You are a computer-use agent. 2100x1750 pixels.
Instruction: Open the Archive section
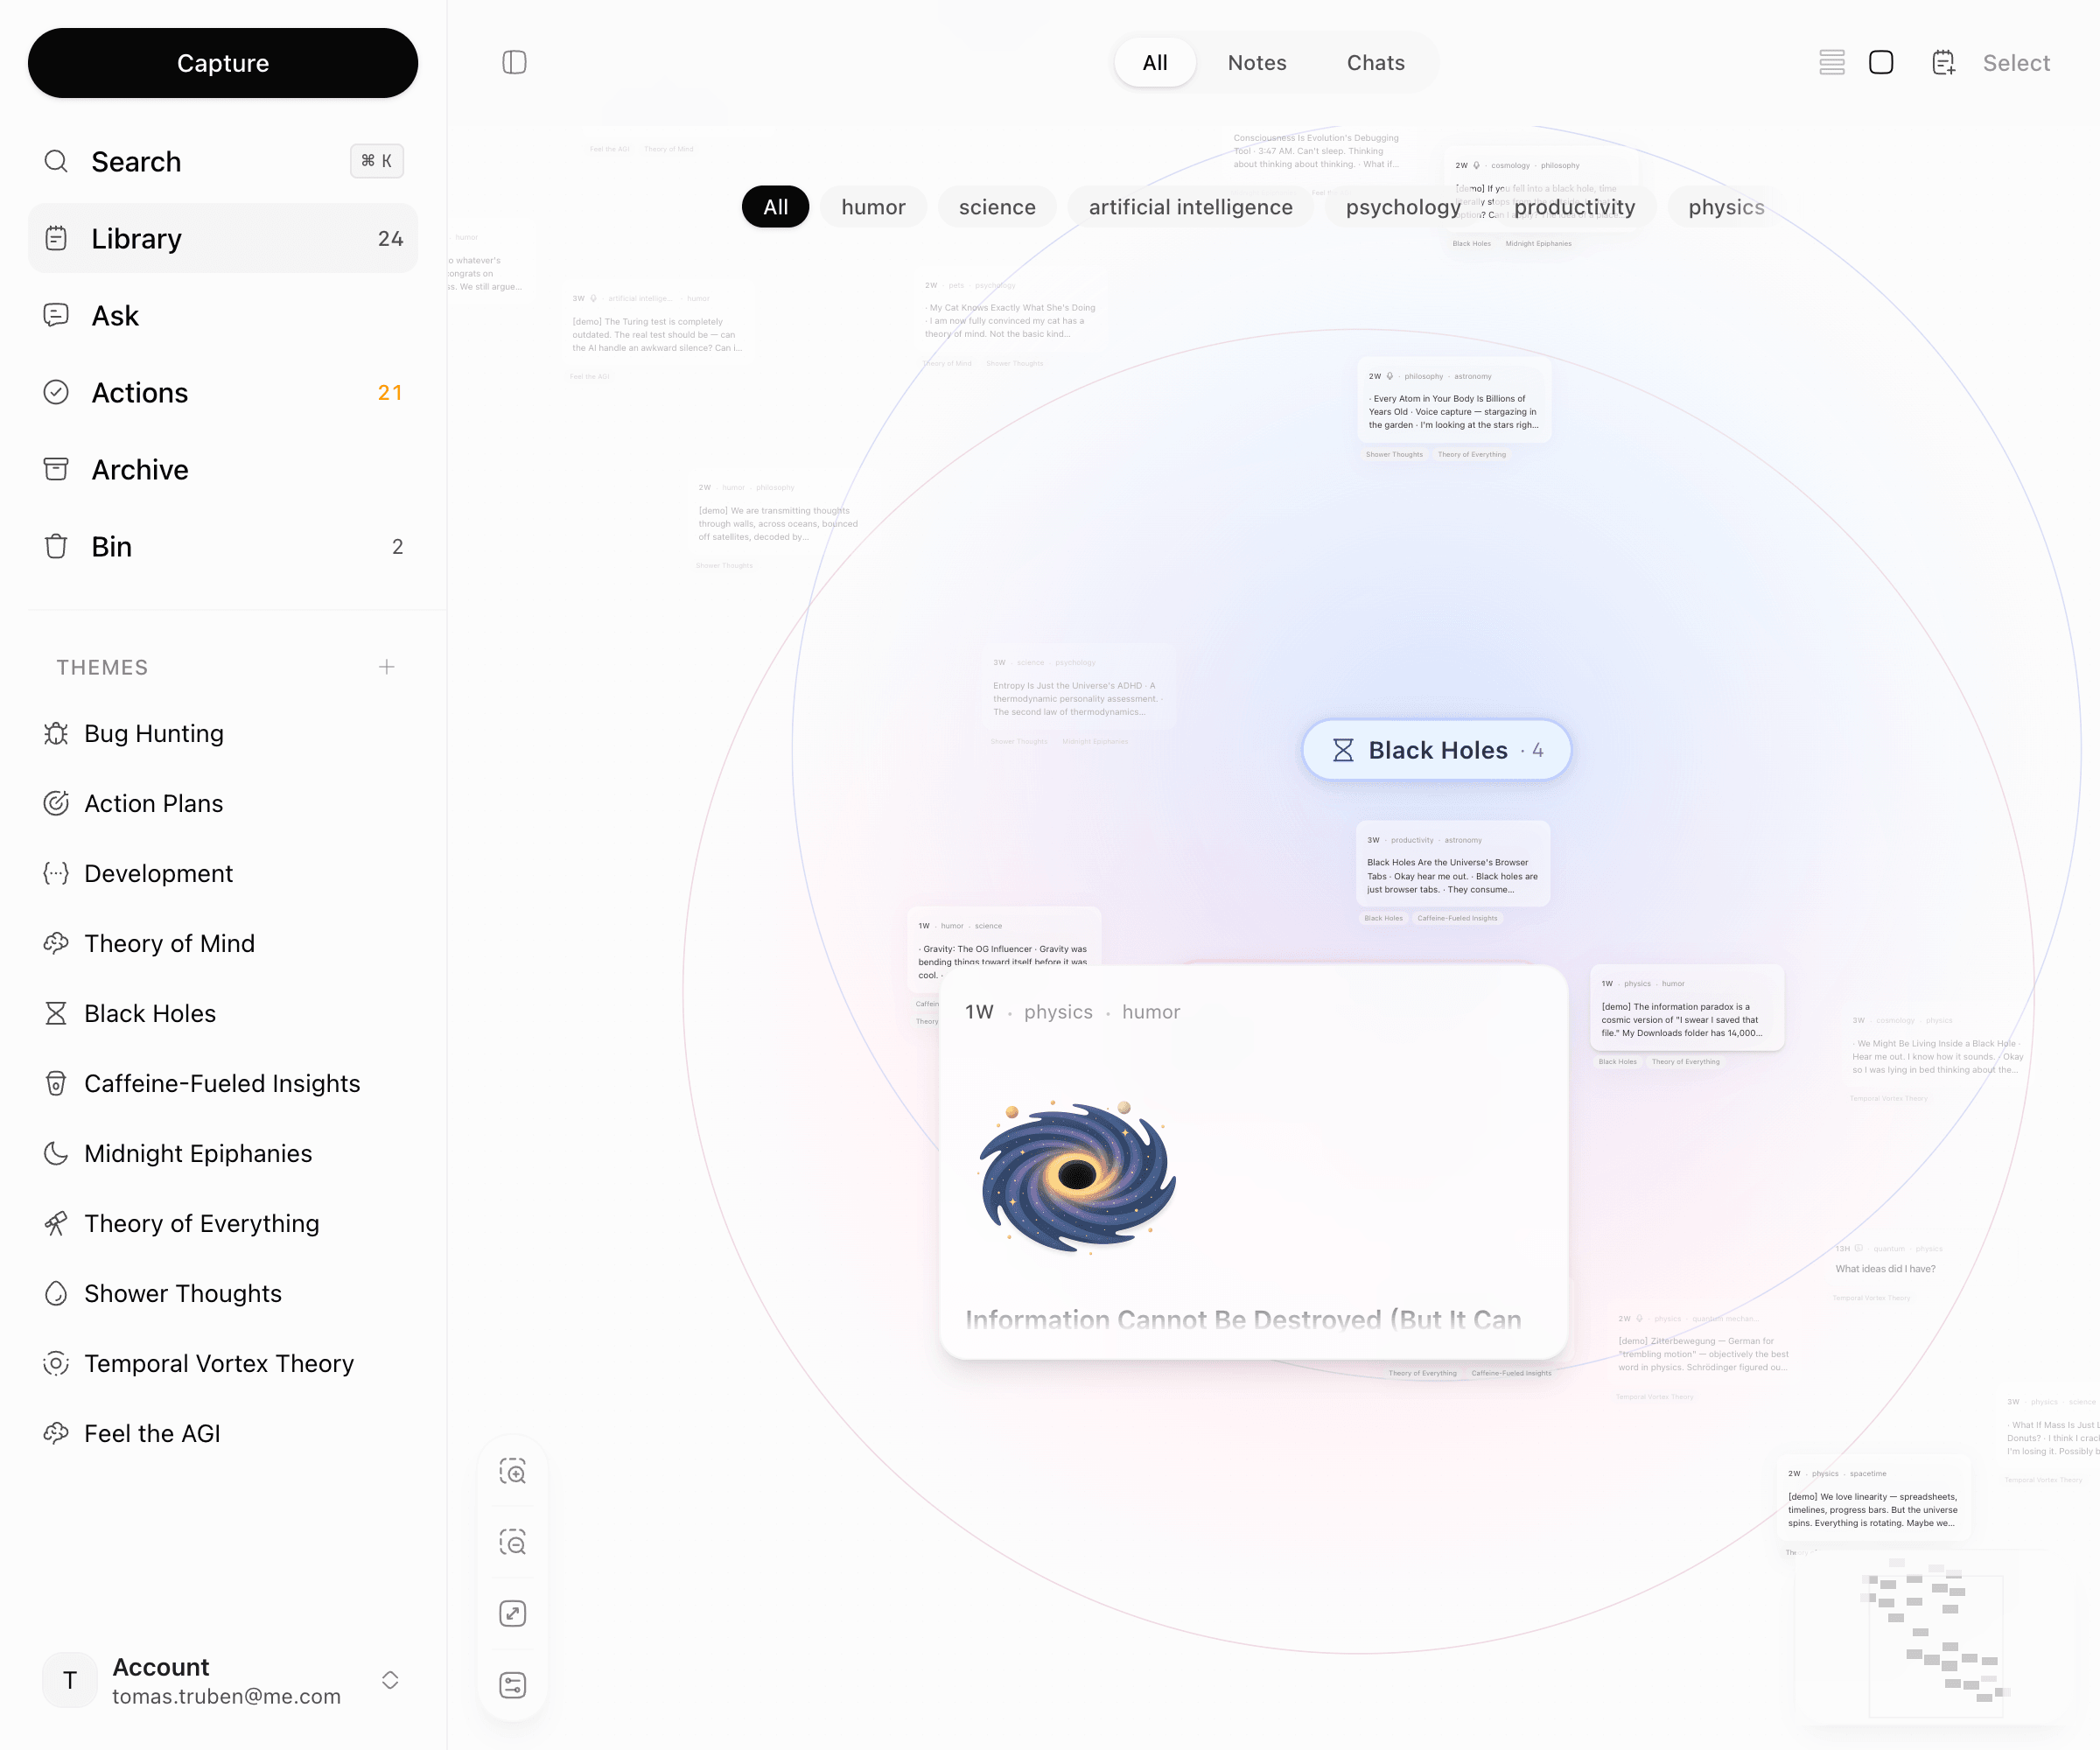pyautogui.click(x=140, y=469)
